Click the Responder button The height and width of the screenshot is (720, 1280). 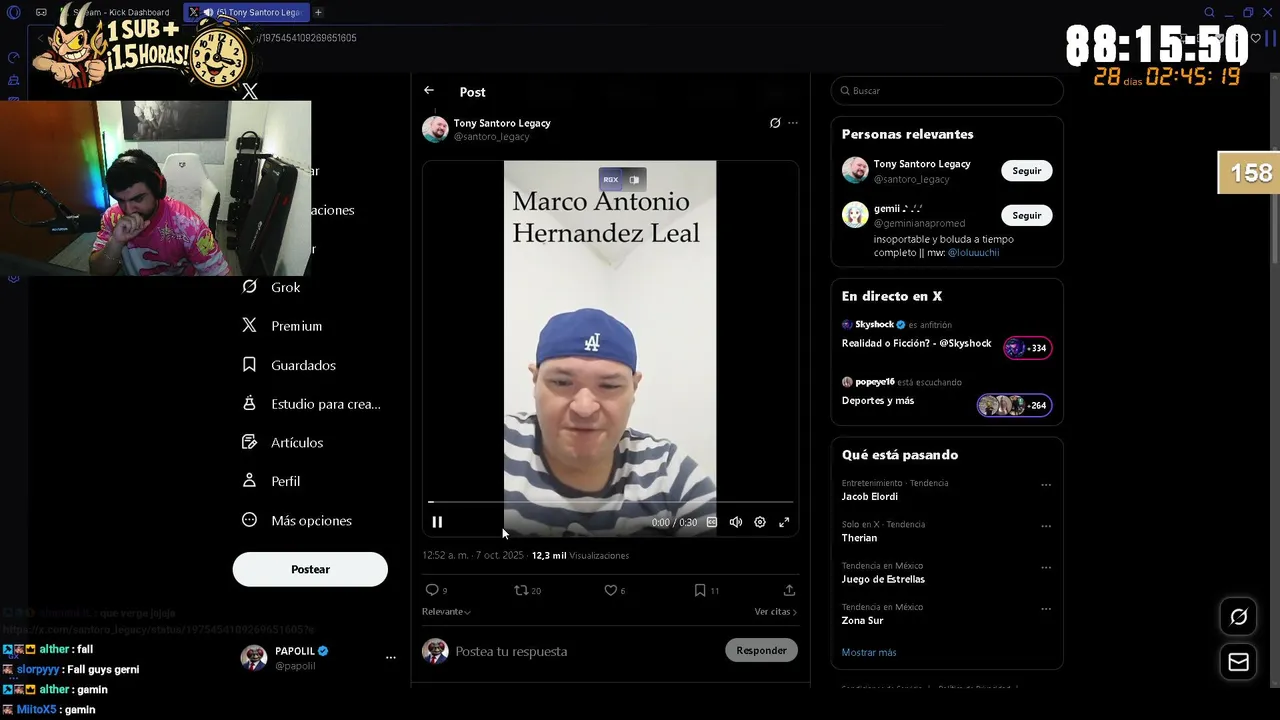click(761, 650)
